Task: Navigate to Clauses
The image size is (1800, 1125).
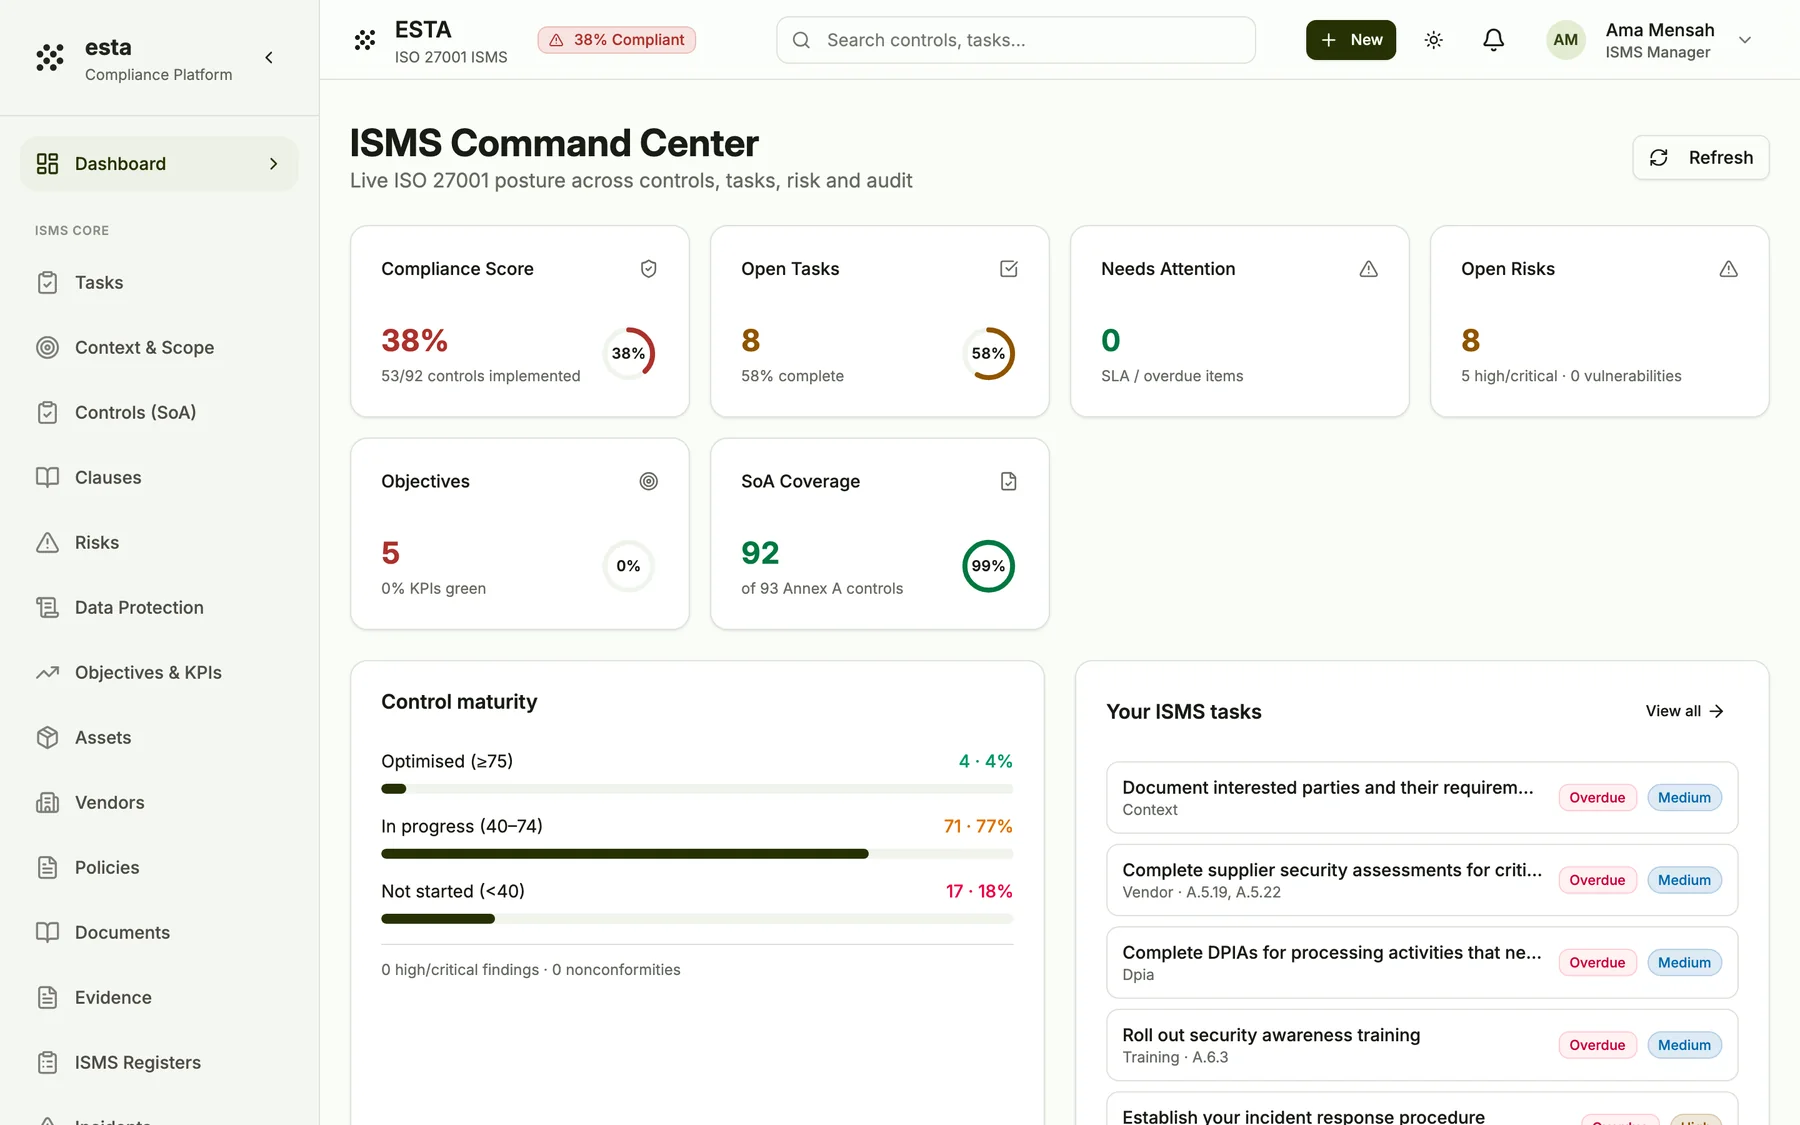Action: click(x=159, y=478)
